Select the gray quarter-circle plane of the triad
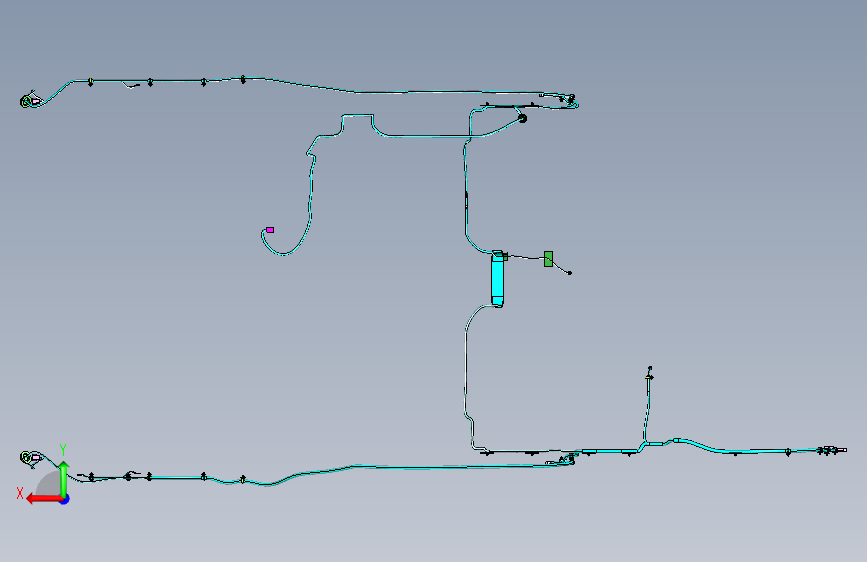Image resolution: width=867 pixels, height=562 pixels. point(49,483)
